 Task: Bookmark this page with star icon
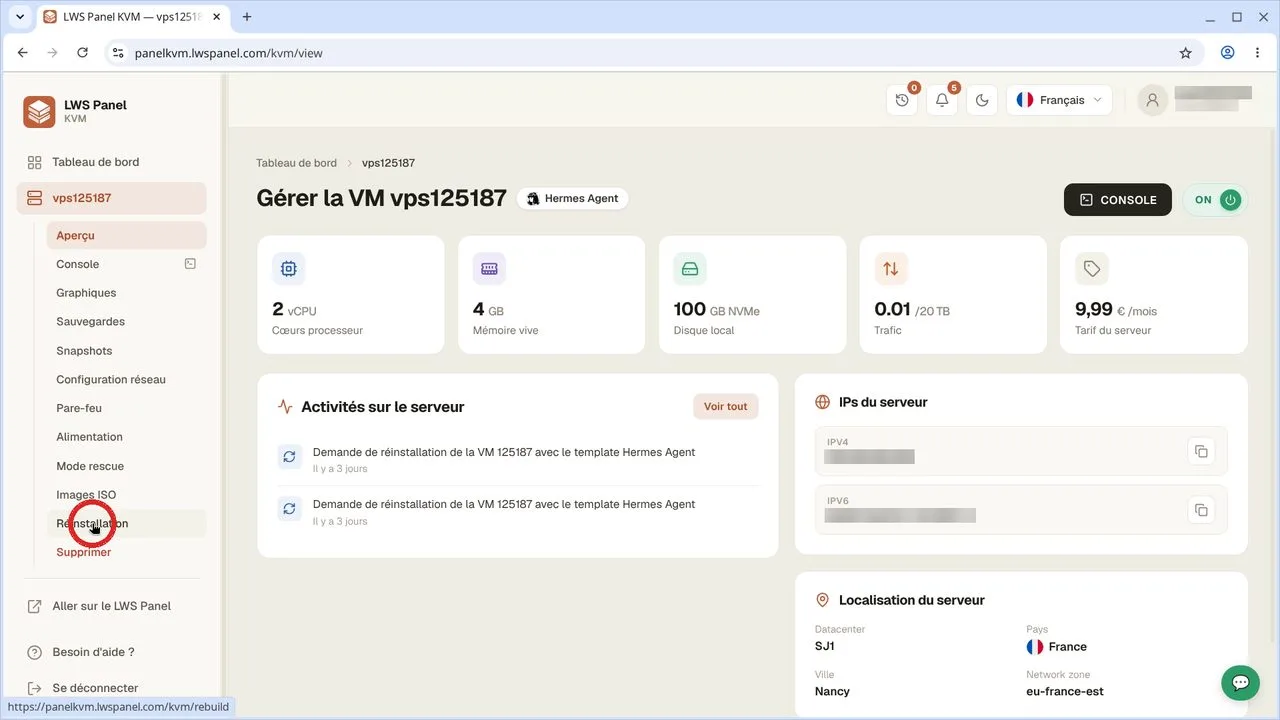click(x=1186, y=53)
